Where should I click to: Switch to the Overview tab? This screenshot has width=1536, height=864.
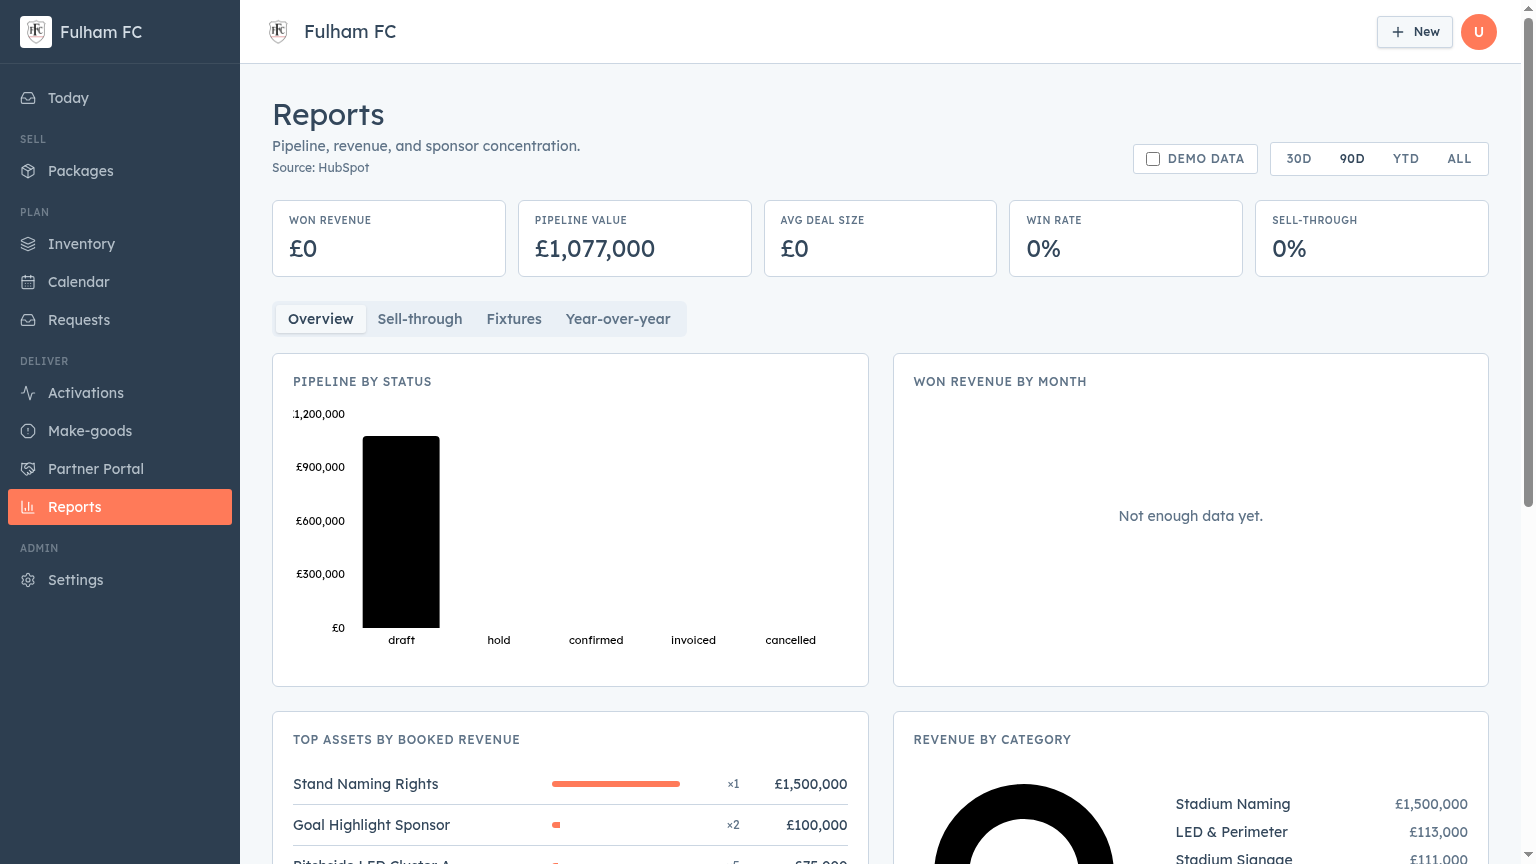321,319
